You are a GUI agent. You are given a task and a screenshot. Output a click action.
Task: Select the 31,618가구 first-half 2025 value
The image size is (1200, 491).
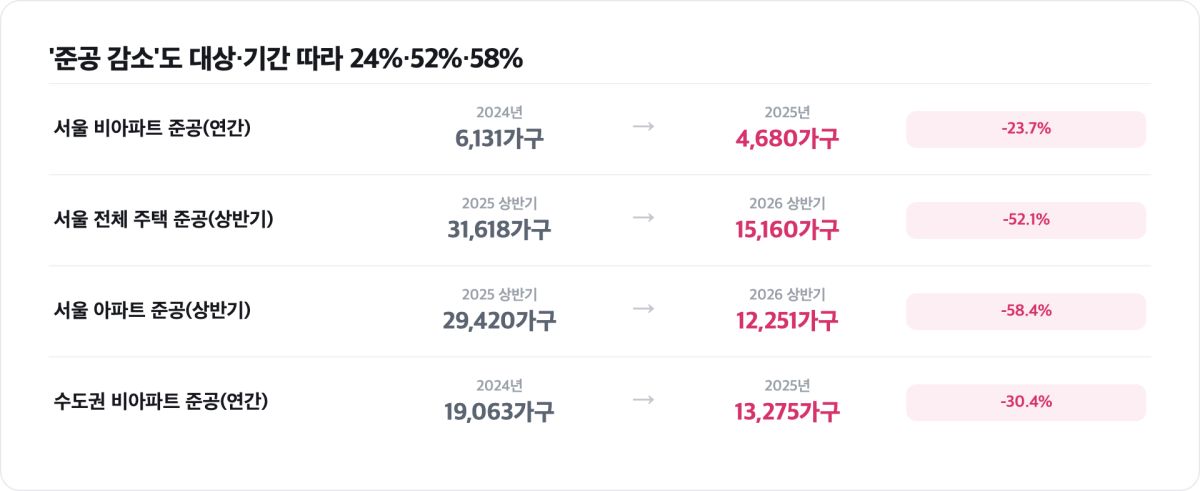(x=499, y=230)
